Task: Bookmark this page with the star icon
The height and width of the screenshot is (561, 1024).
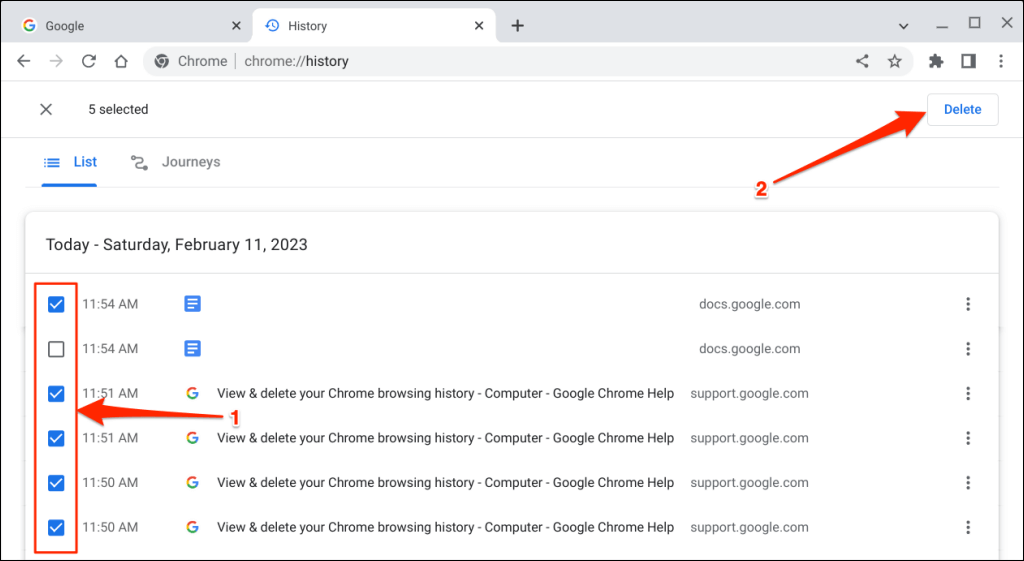Action: tap(894, 61)
